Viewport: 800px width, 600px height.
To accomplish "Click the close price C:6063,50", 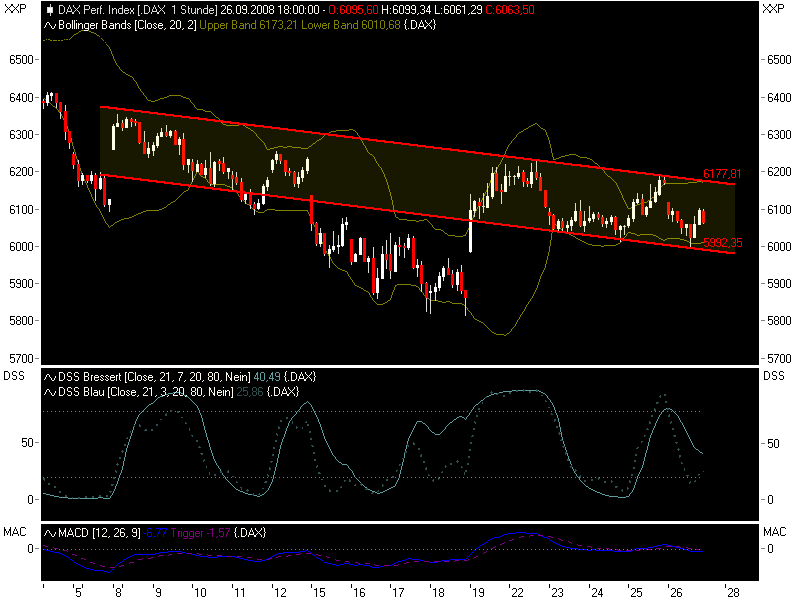I will tap(510, 10).
